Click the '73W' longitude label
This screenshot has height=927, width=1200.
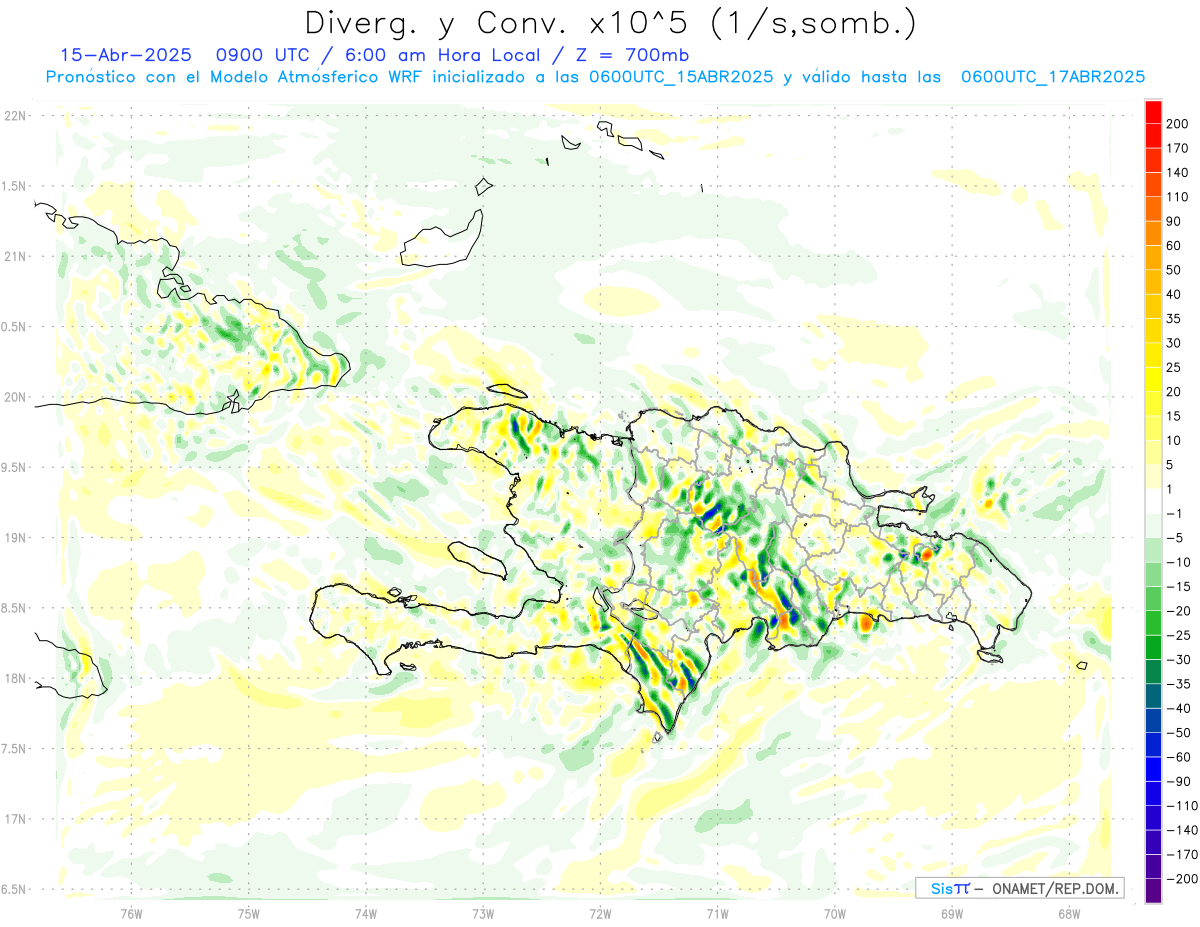[483, 913]
